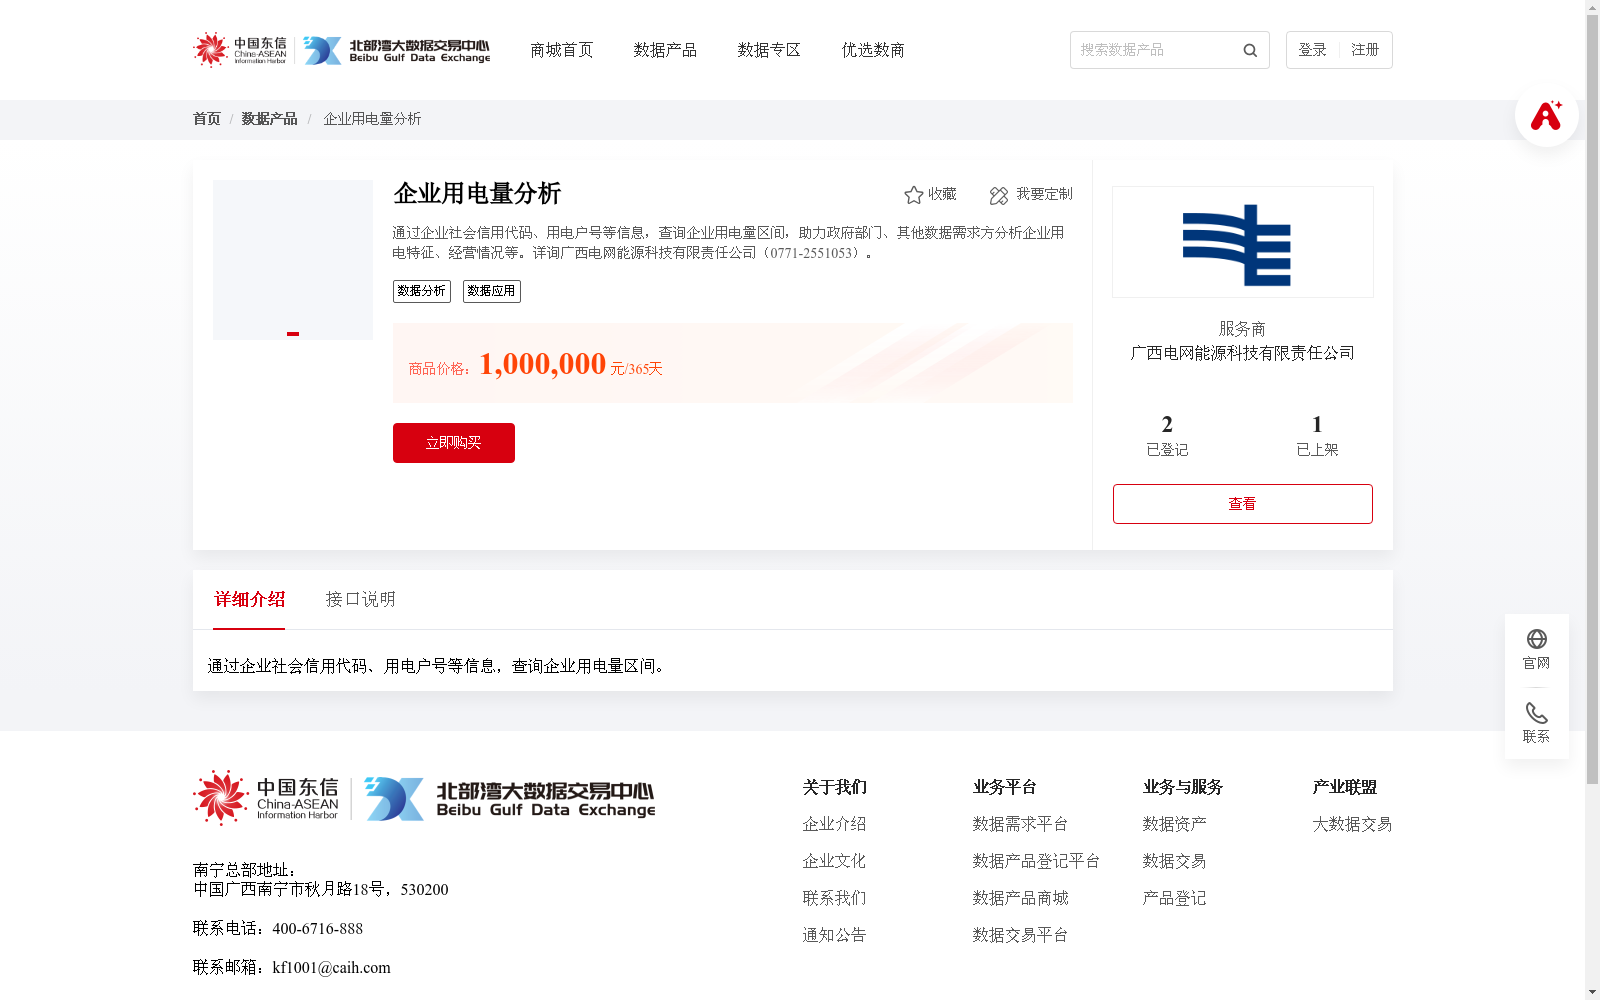
Task: Click the Beibu Gulf Data Exchange header logo
Action: (397, 50)
